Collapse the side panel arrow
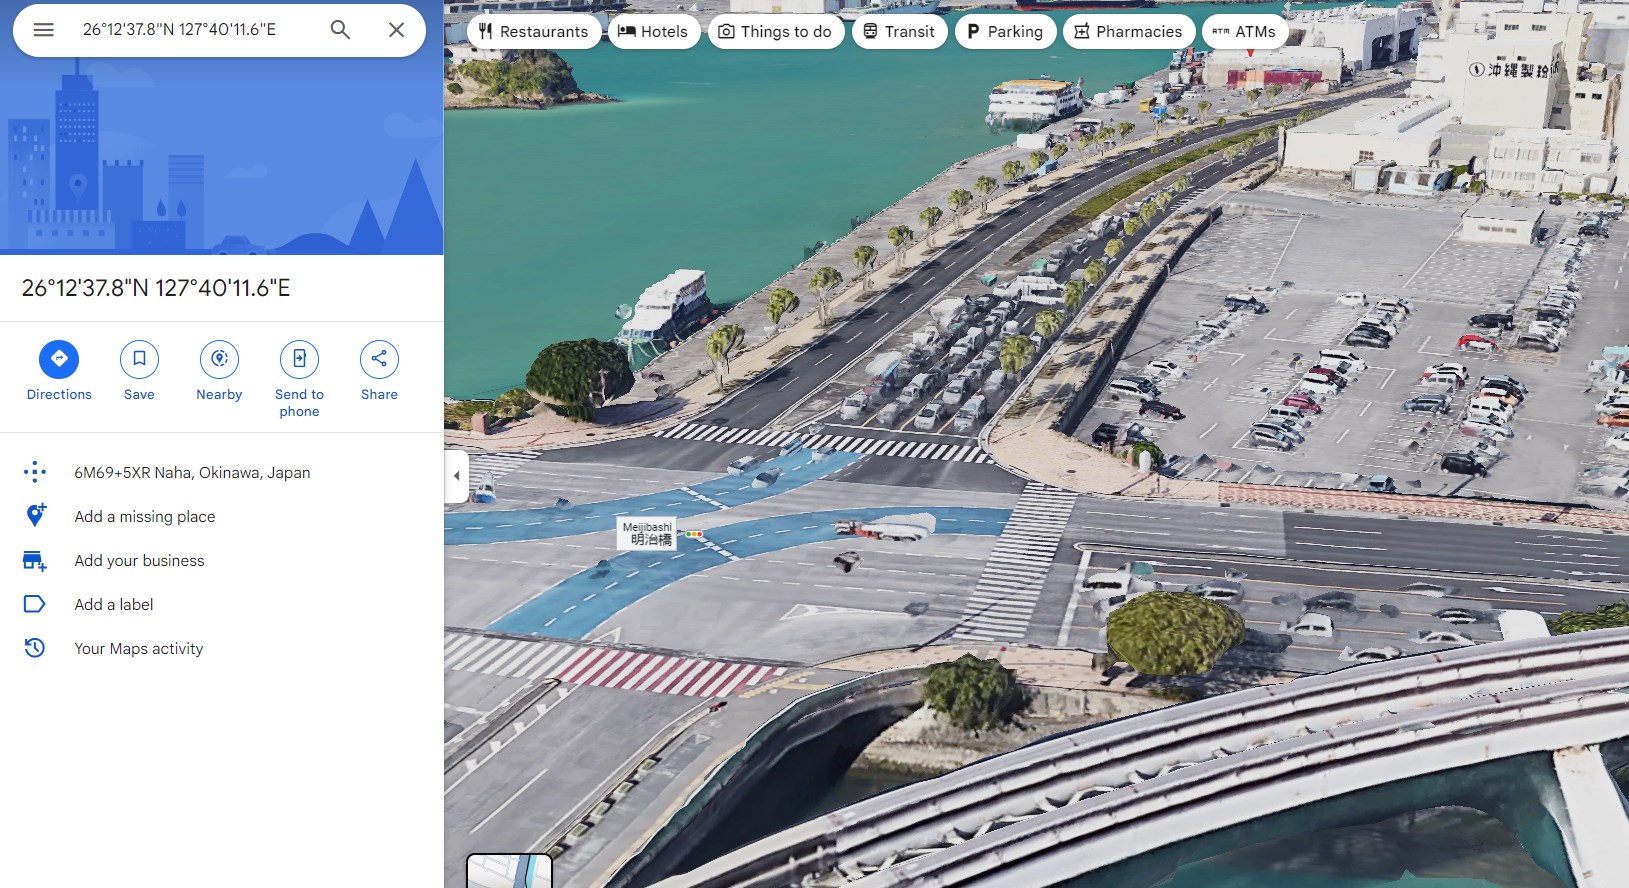This screenshot has height=888, width=1629. 456,476
